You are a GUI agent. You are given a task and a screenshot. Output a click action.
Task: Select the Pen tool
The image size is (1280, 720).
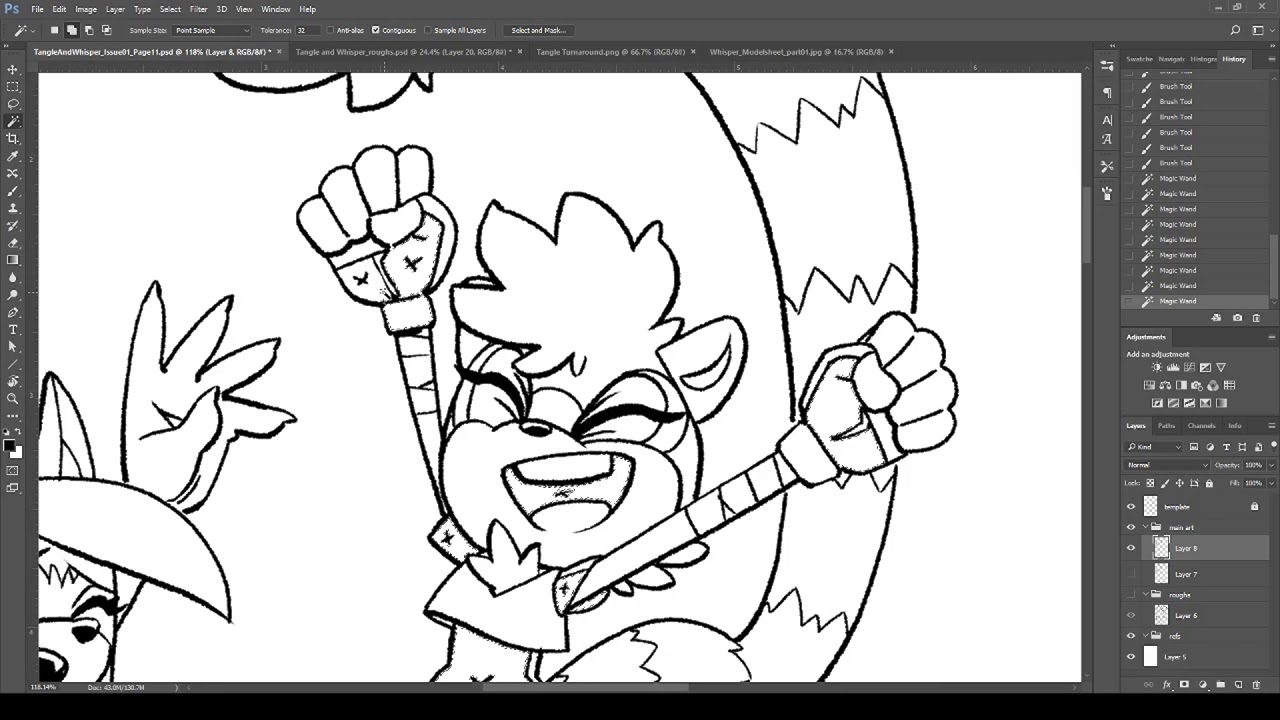click(x=13, y=312)
